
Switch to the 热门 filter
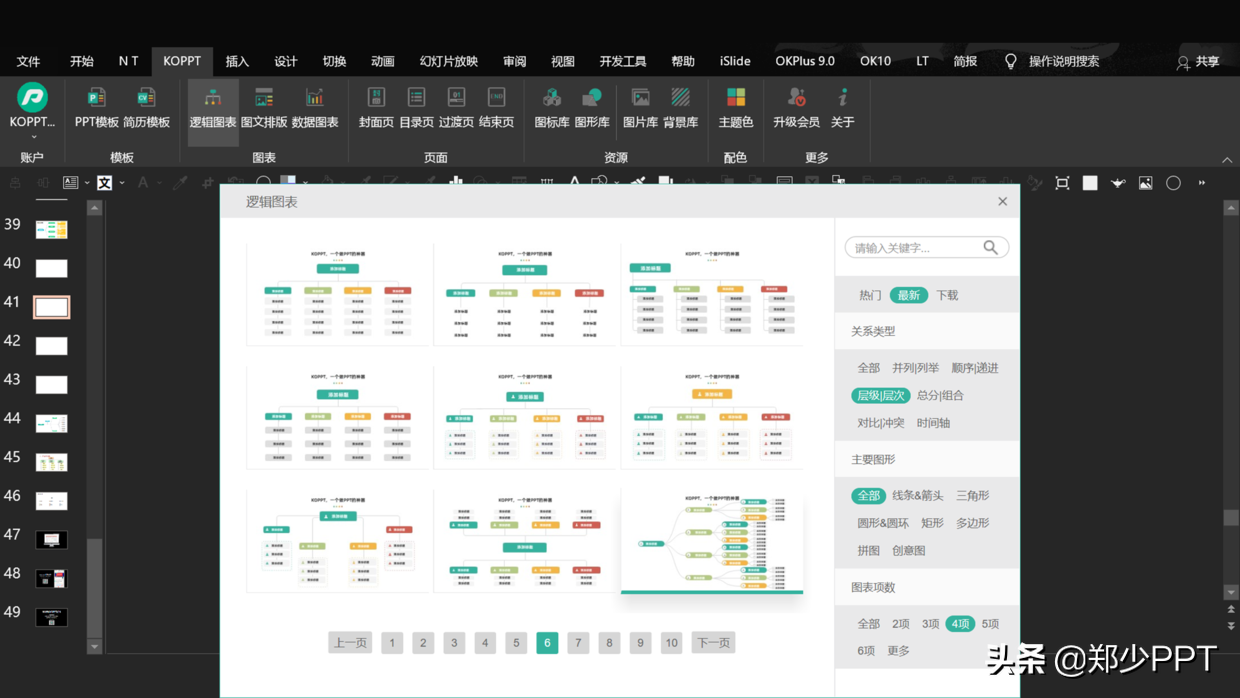click(870, 295)
